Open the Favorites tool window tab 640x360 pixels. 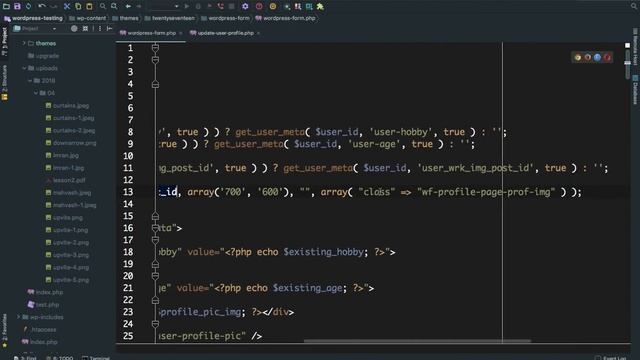click(4, 330)
